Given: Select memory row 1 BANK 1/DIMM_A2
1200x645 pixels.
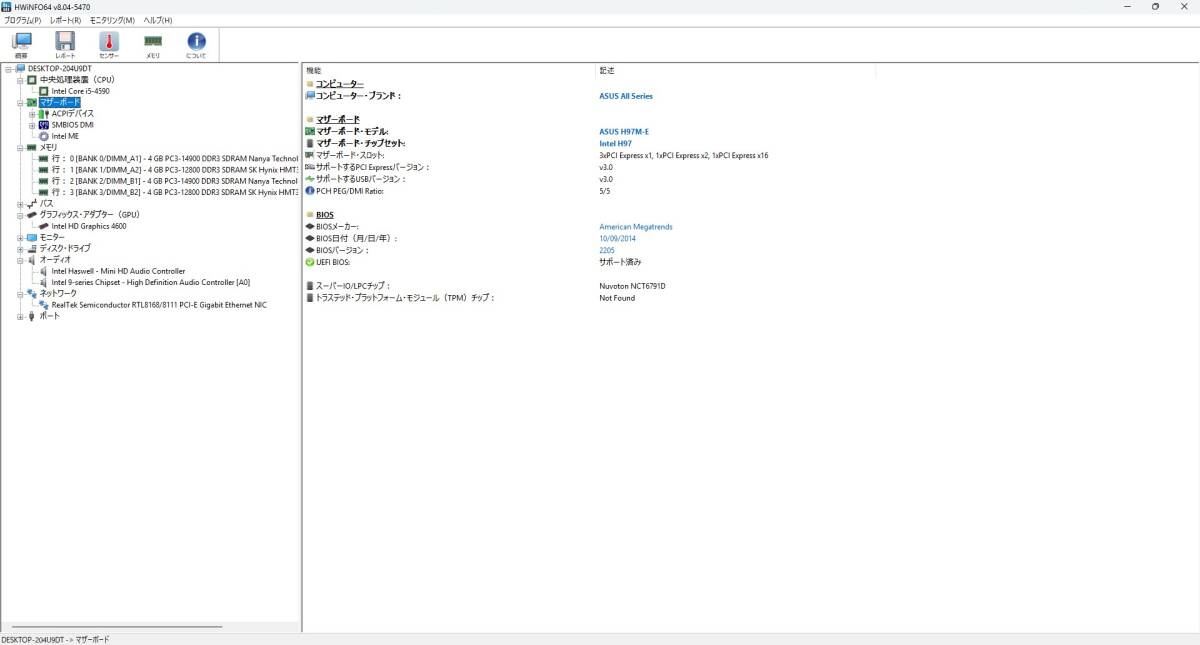Looking at the screenshot, I should [x=175, y=170].
